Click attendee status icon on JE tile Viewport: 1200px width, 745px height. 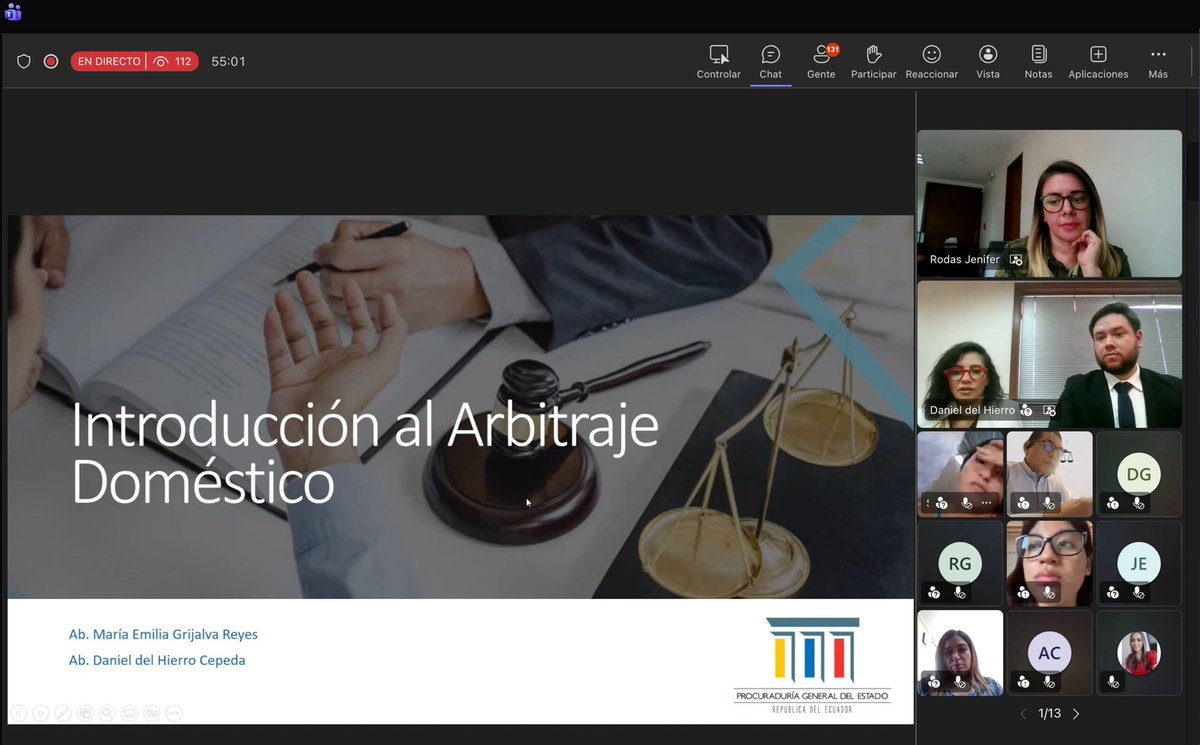click(x=1113, y=593)
